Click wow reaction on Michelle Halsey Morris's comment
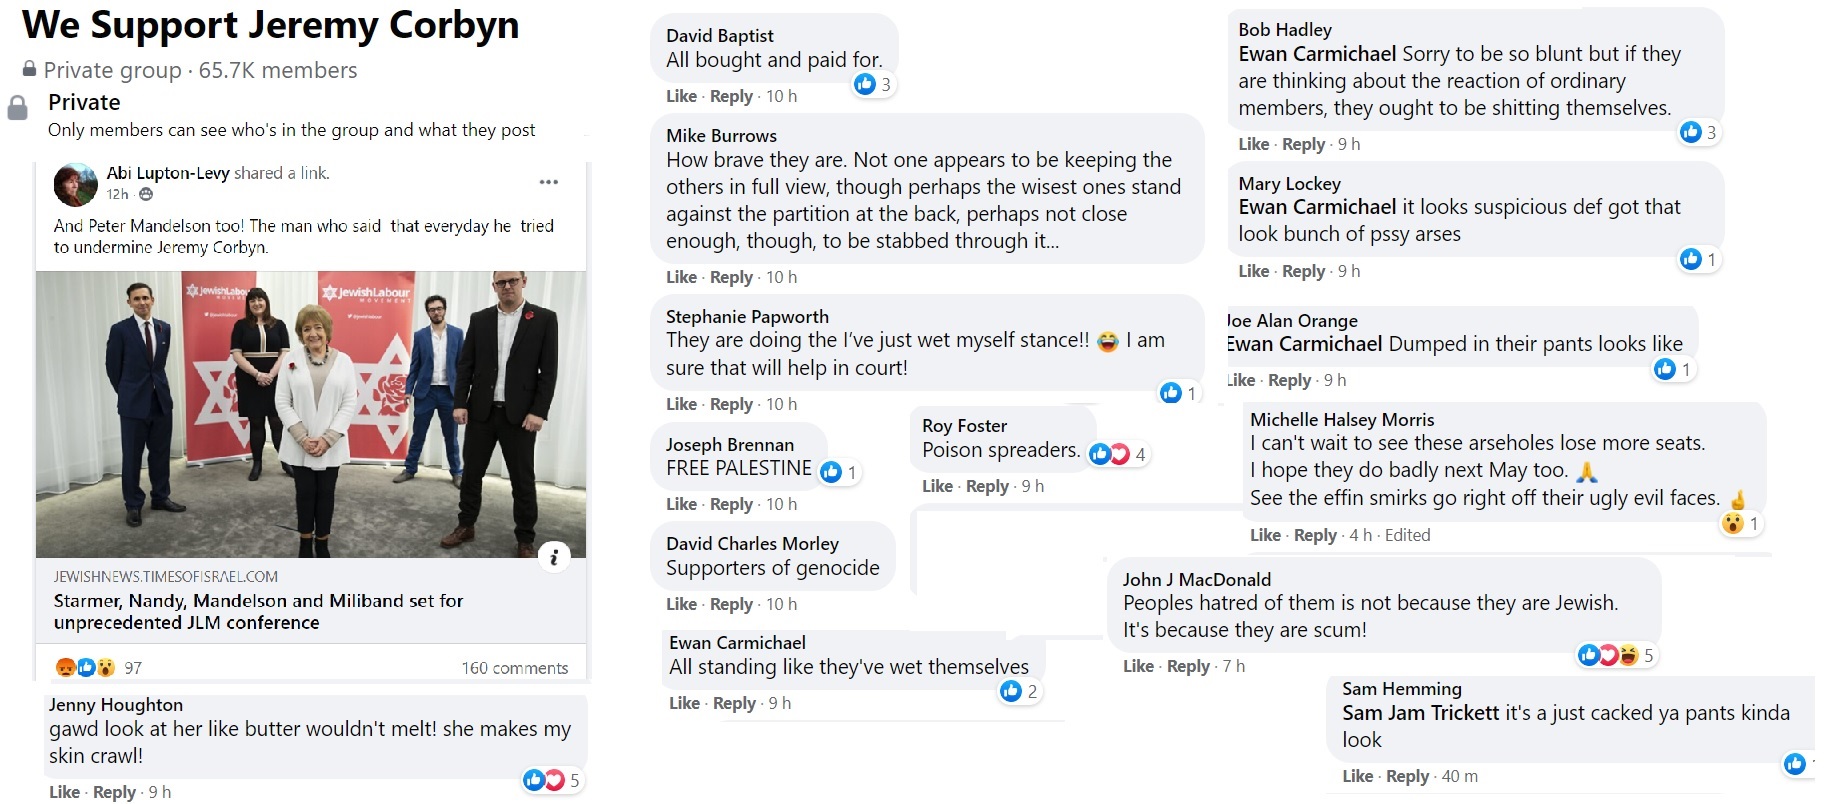Screen dimensions: 1829x804 (1733, 523)
